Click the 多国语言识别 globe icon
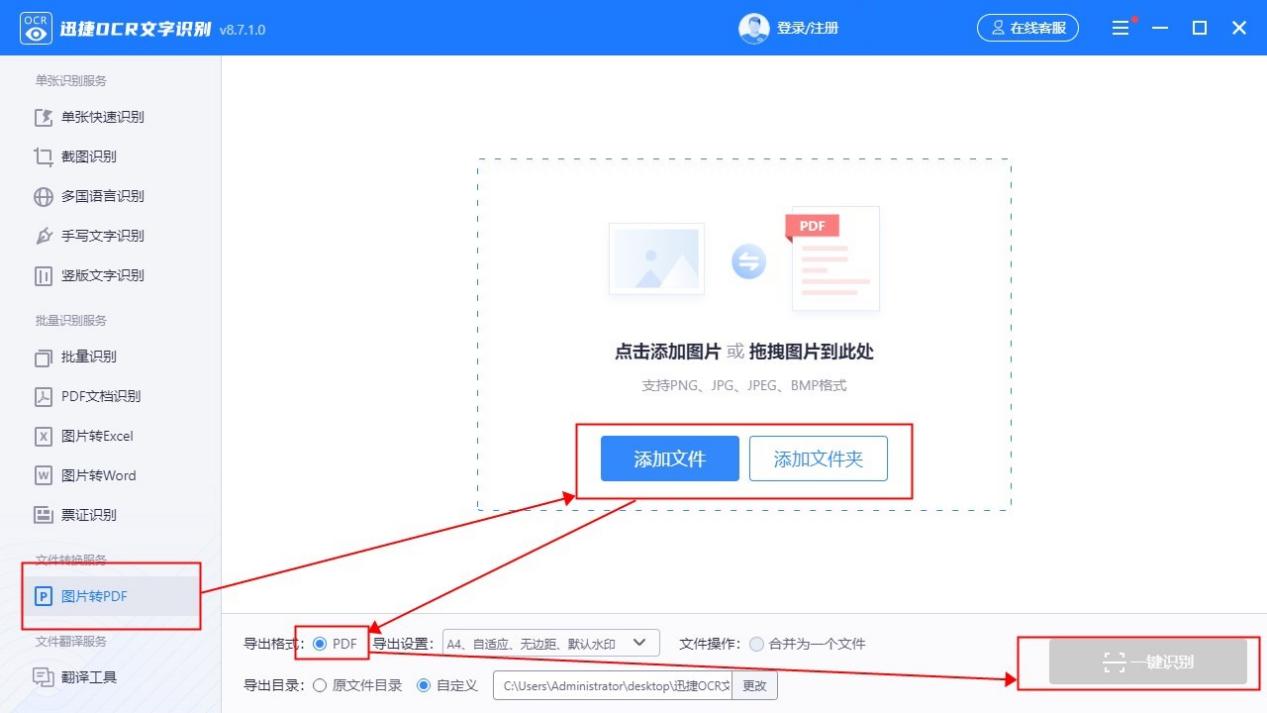Viewport: 1267px width, 713px height. tap(43, 197)
